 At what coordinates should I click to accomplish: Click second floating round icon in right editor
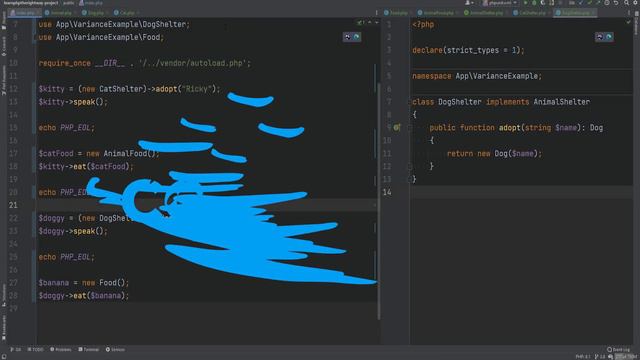(609, 37)
